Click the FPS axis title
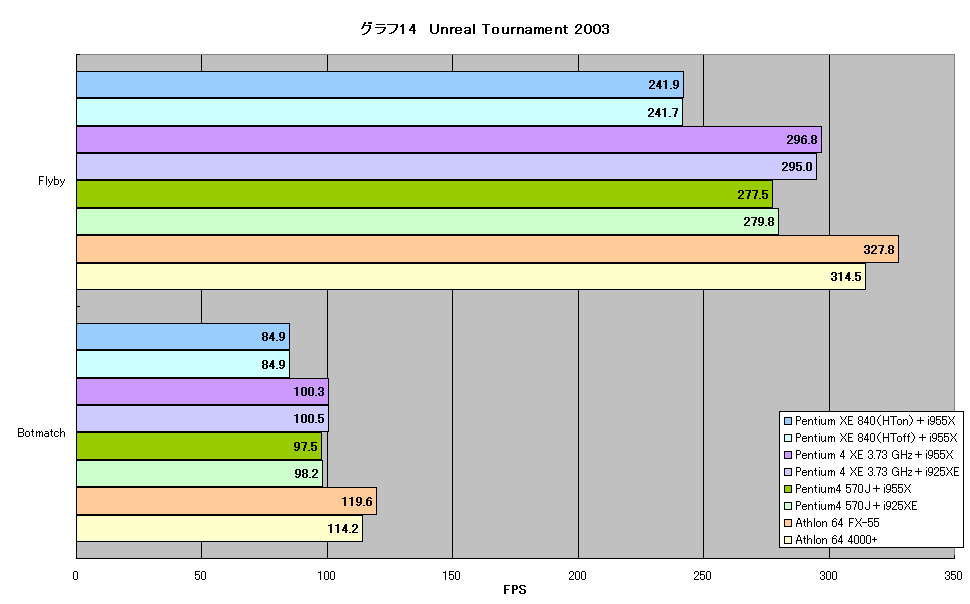 point(515,590)
